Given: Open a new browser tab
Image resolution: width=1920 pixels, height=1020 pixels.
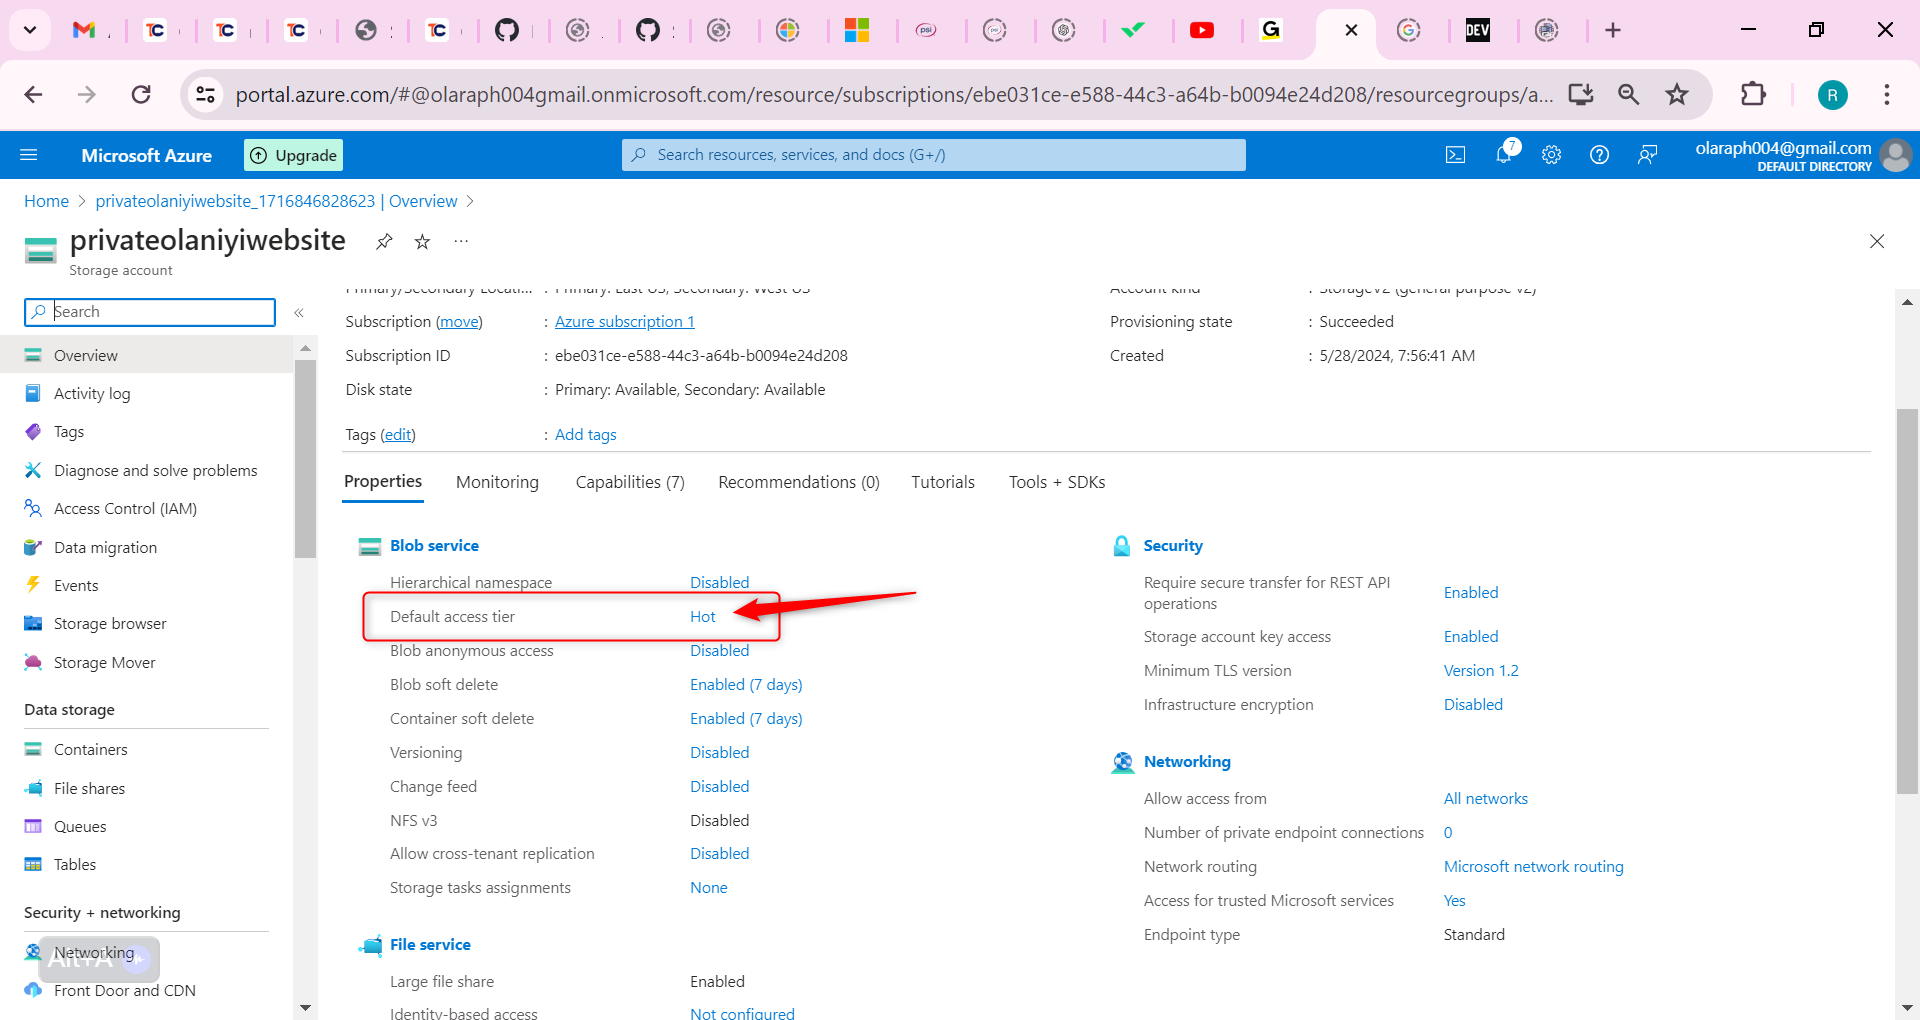Looking at the screenshot, I should click(1613, 30).
